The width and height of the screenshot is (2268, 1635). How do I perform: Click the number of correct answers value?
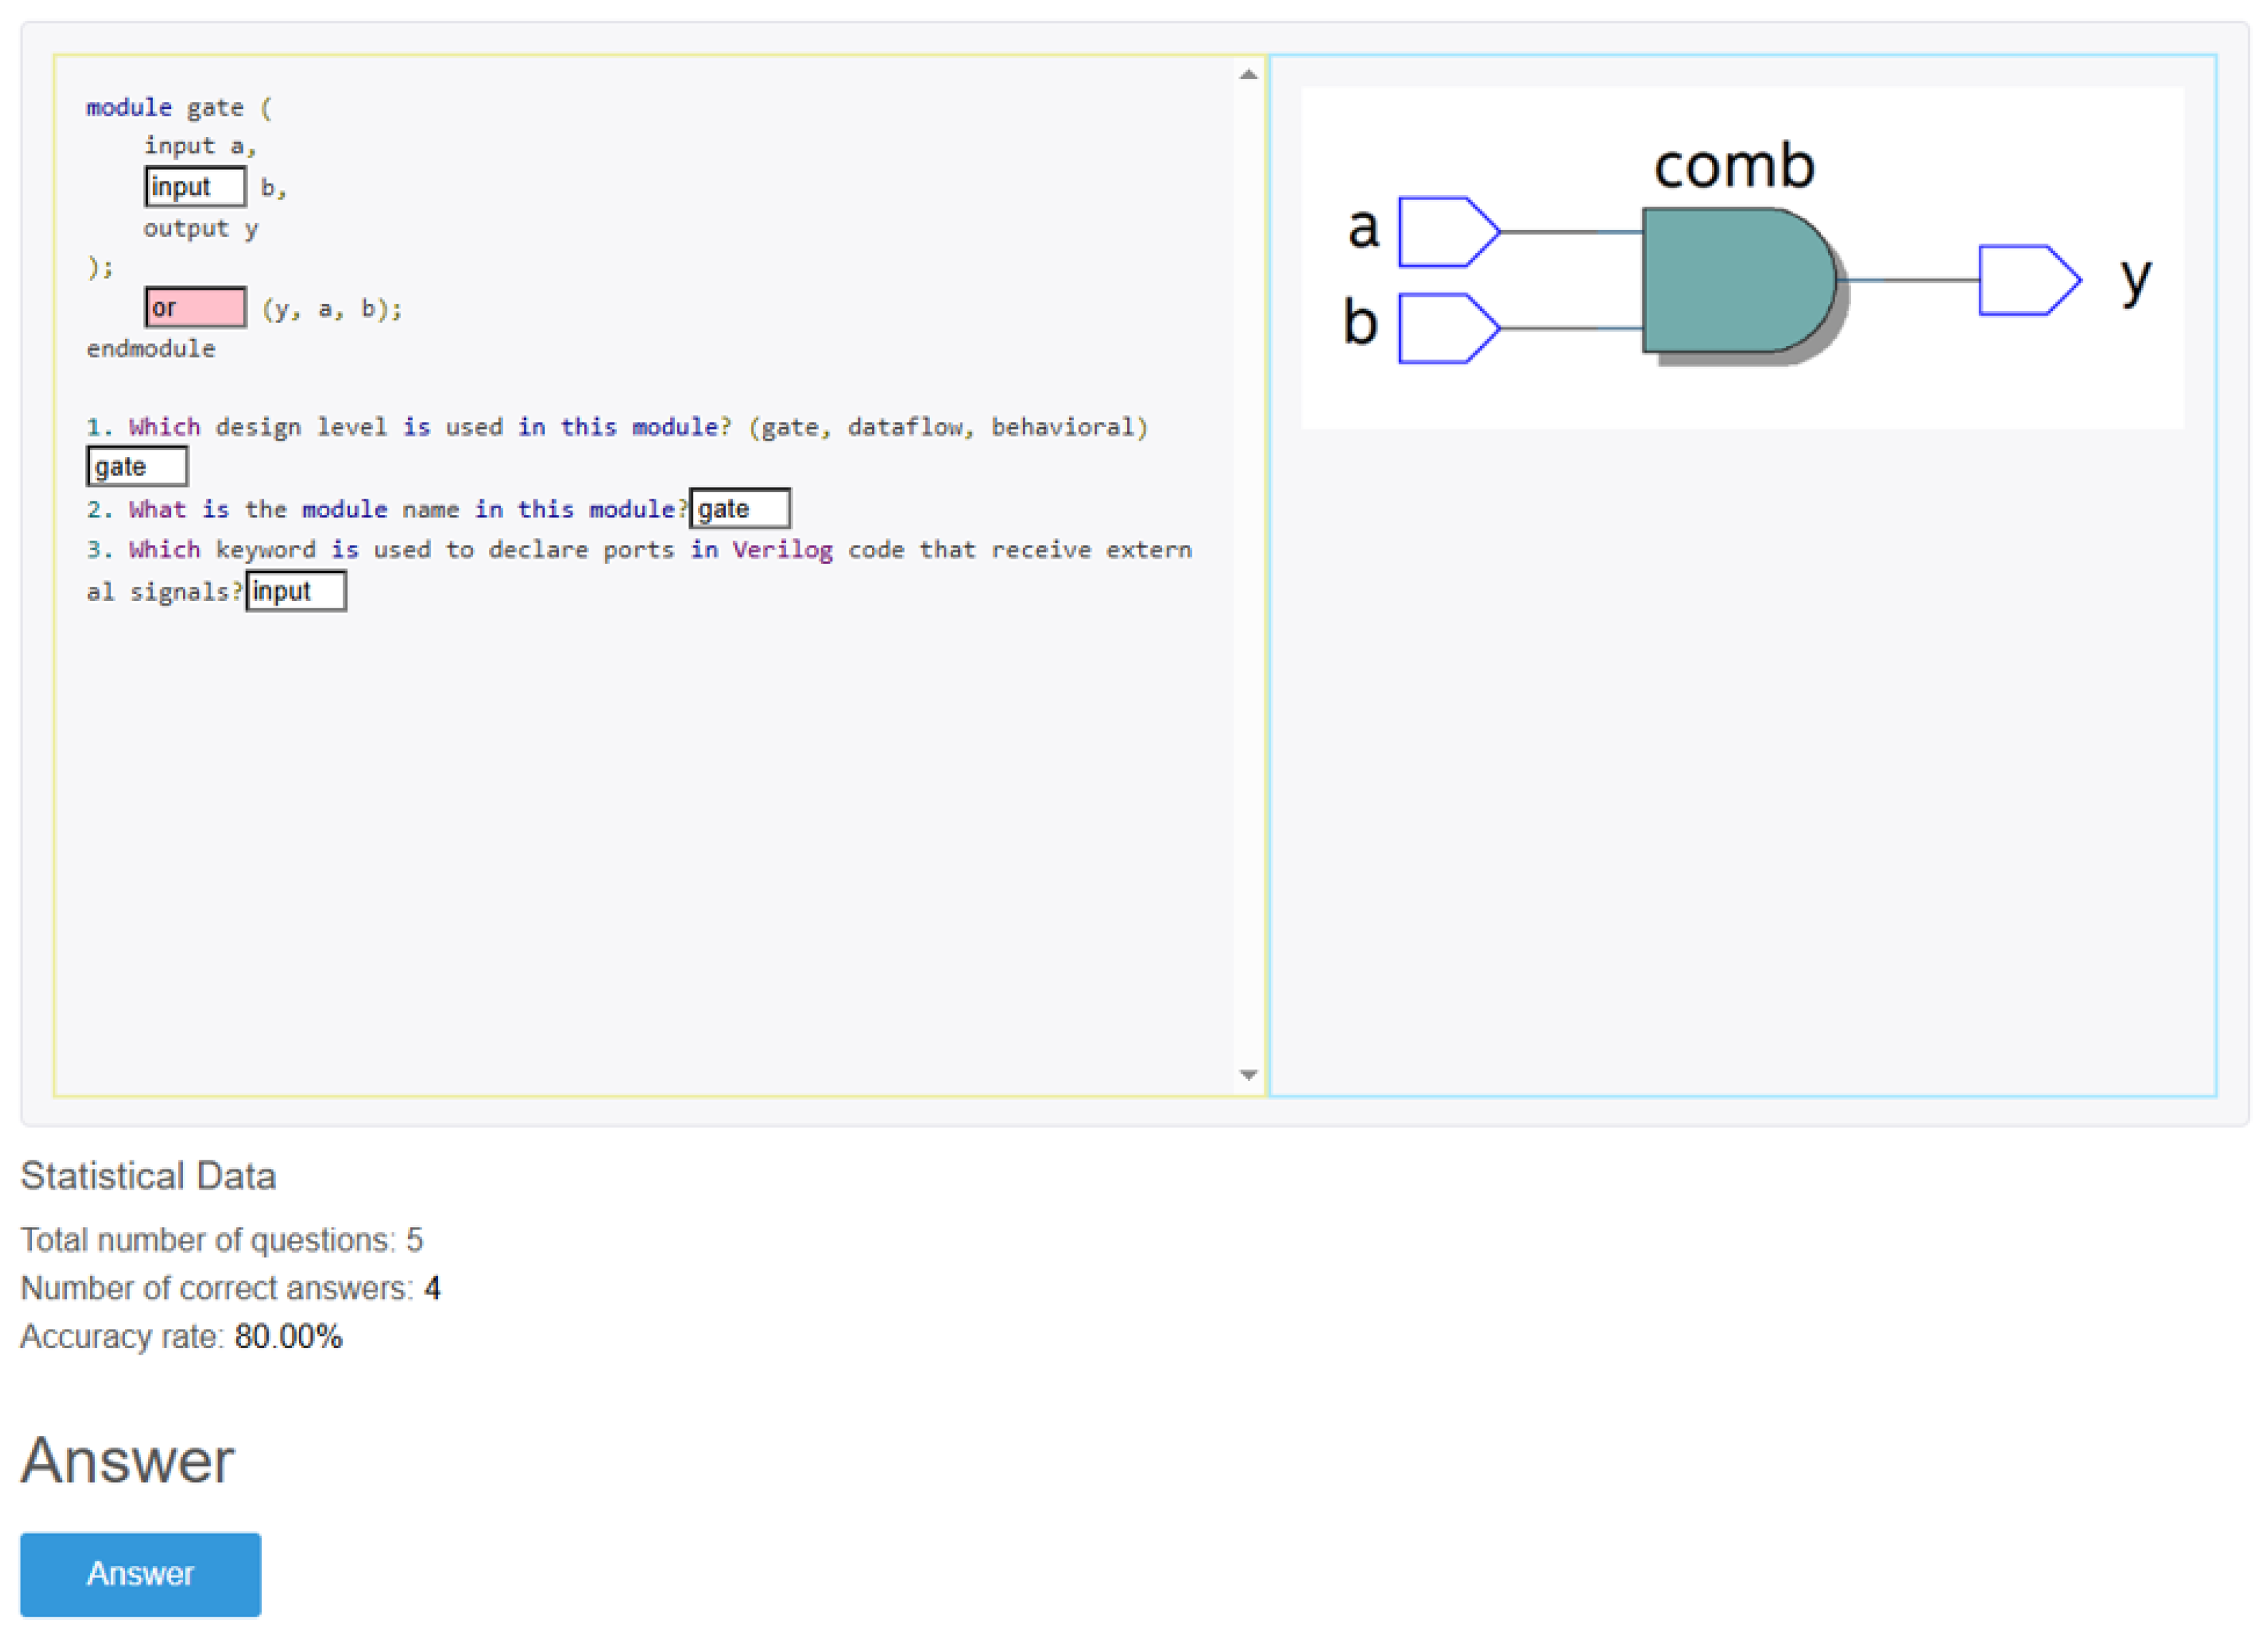tap(432, 1288)
